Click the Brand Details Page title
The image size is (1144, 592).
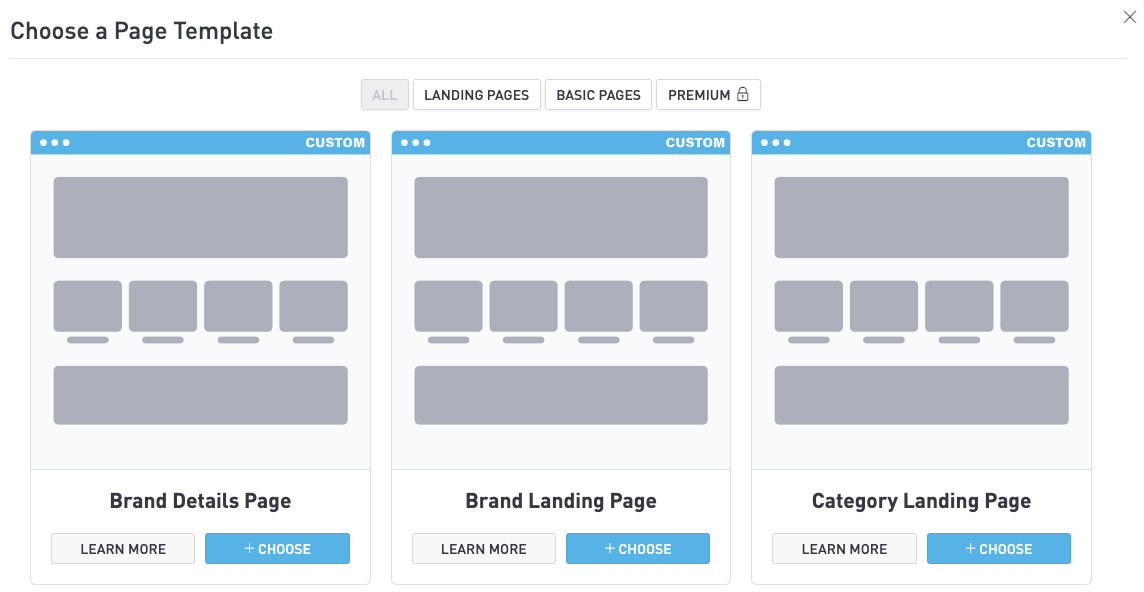click(200, 501)
